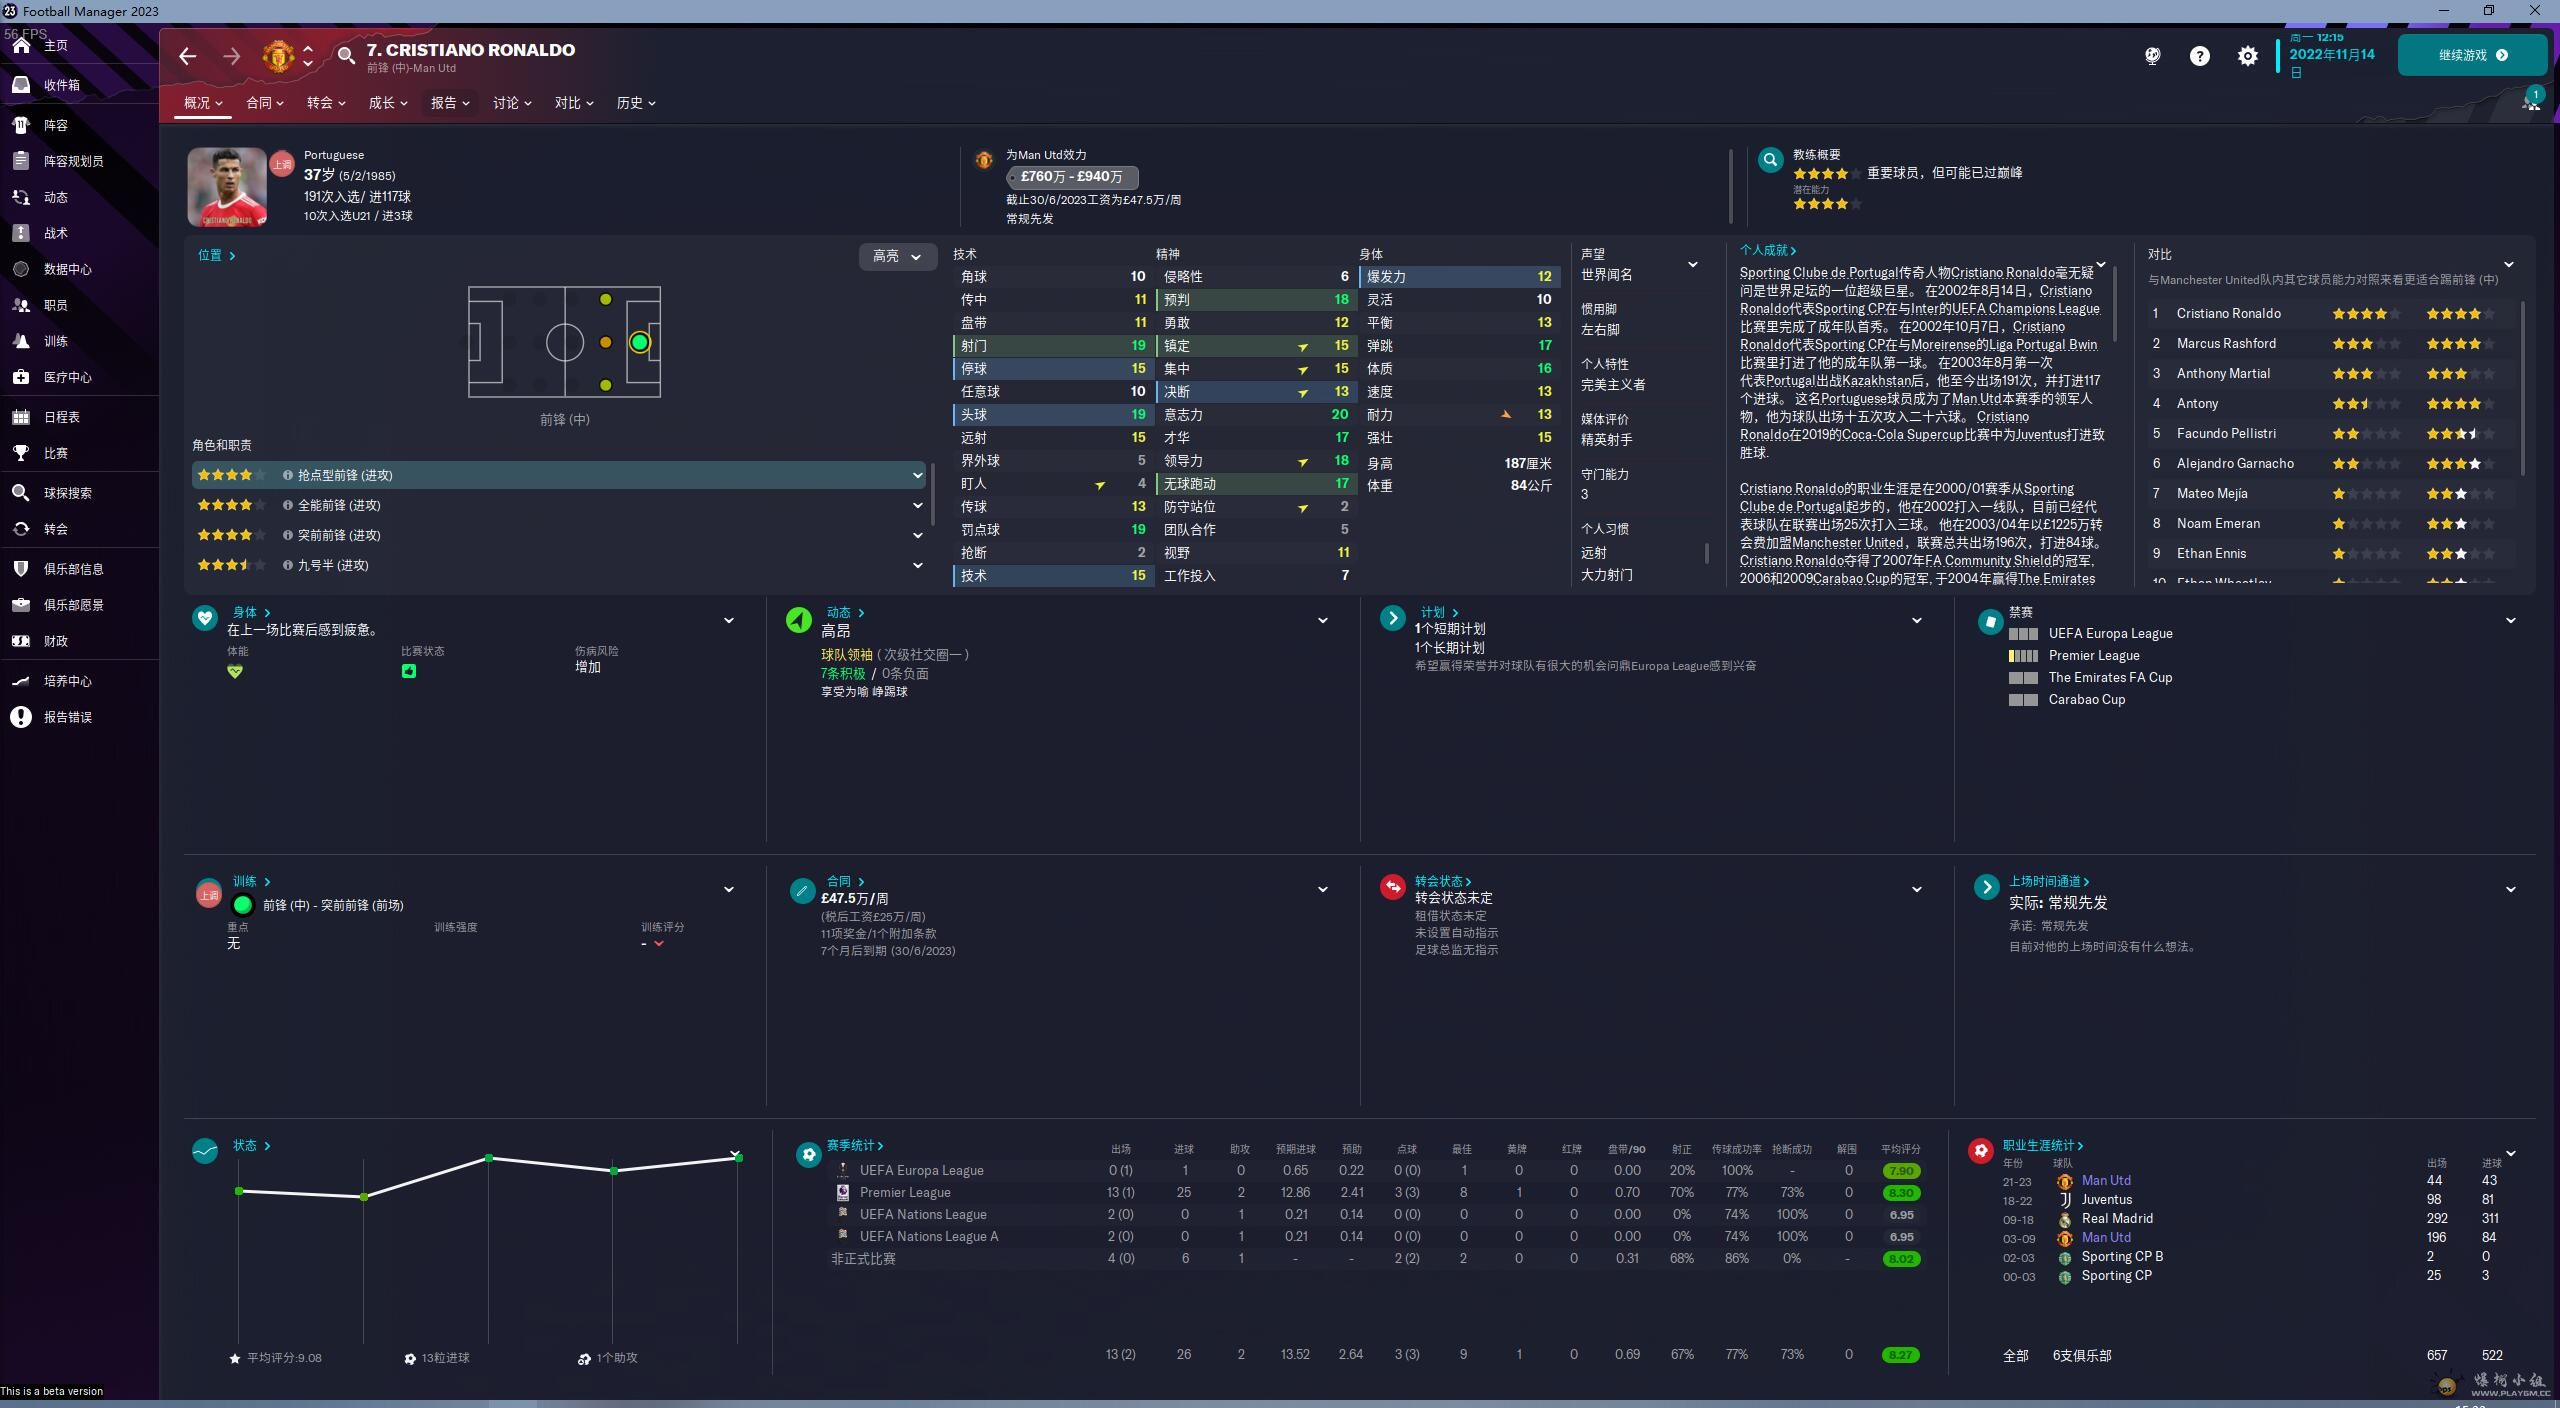Expand the 转会状态 panel chevron
The height and width of the screenshot is (1408, 2560).
1917,890
